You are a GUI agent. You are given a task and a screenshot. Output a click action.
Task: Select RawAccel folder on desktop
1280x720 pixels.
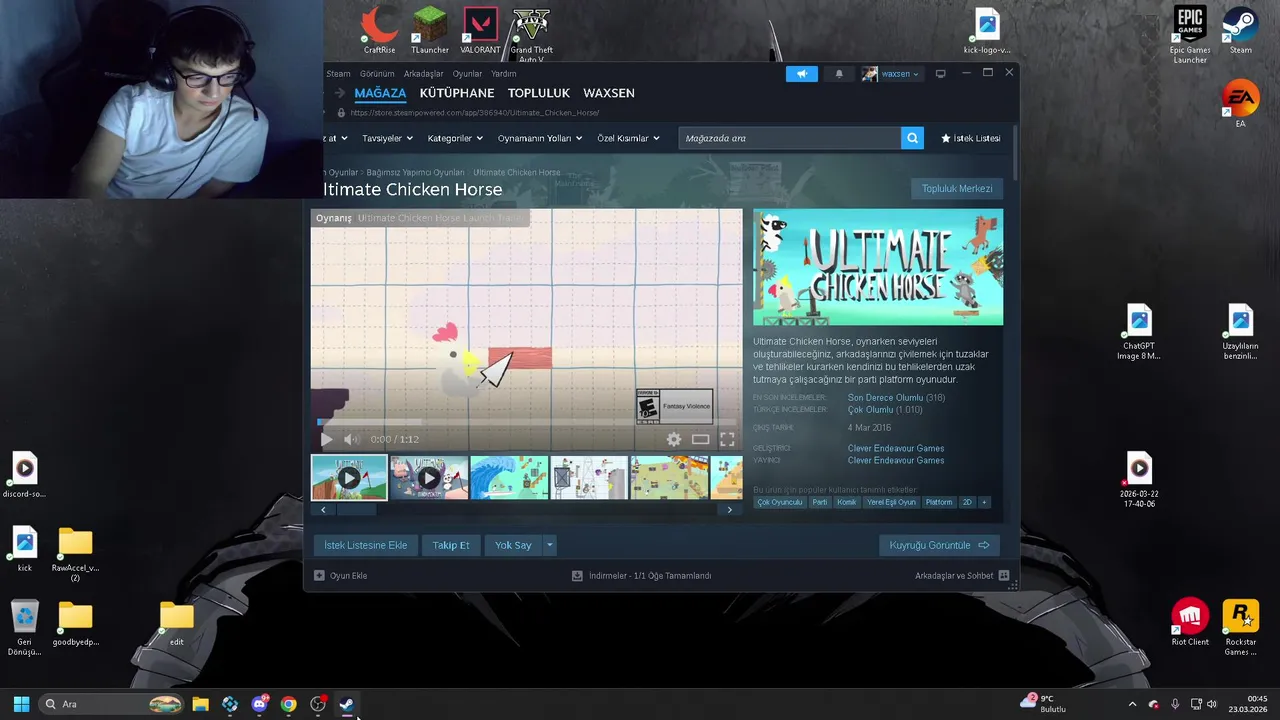pyautogui.click(x=75, y=554)
